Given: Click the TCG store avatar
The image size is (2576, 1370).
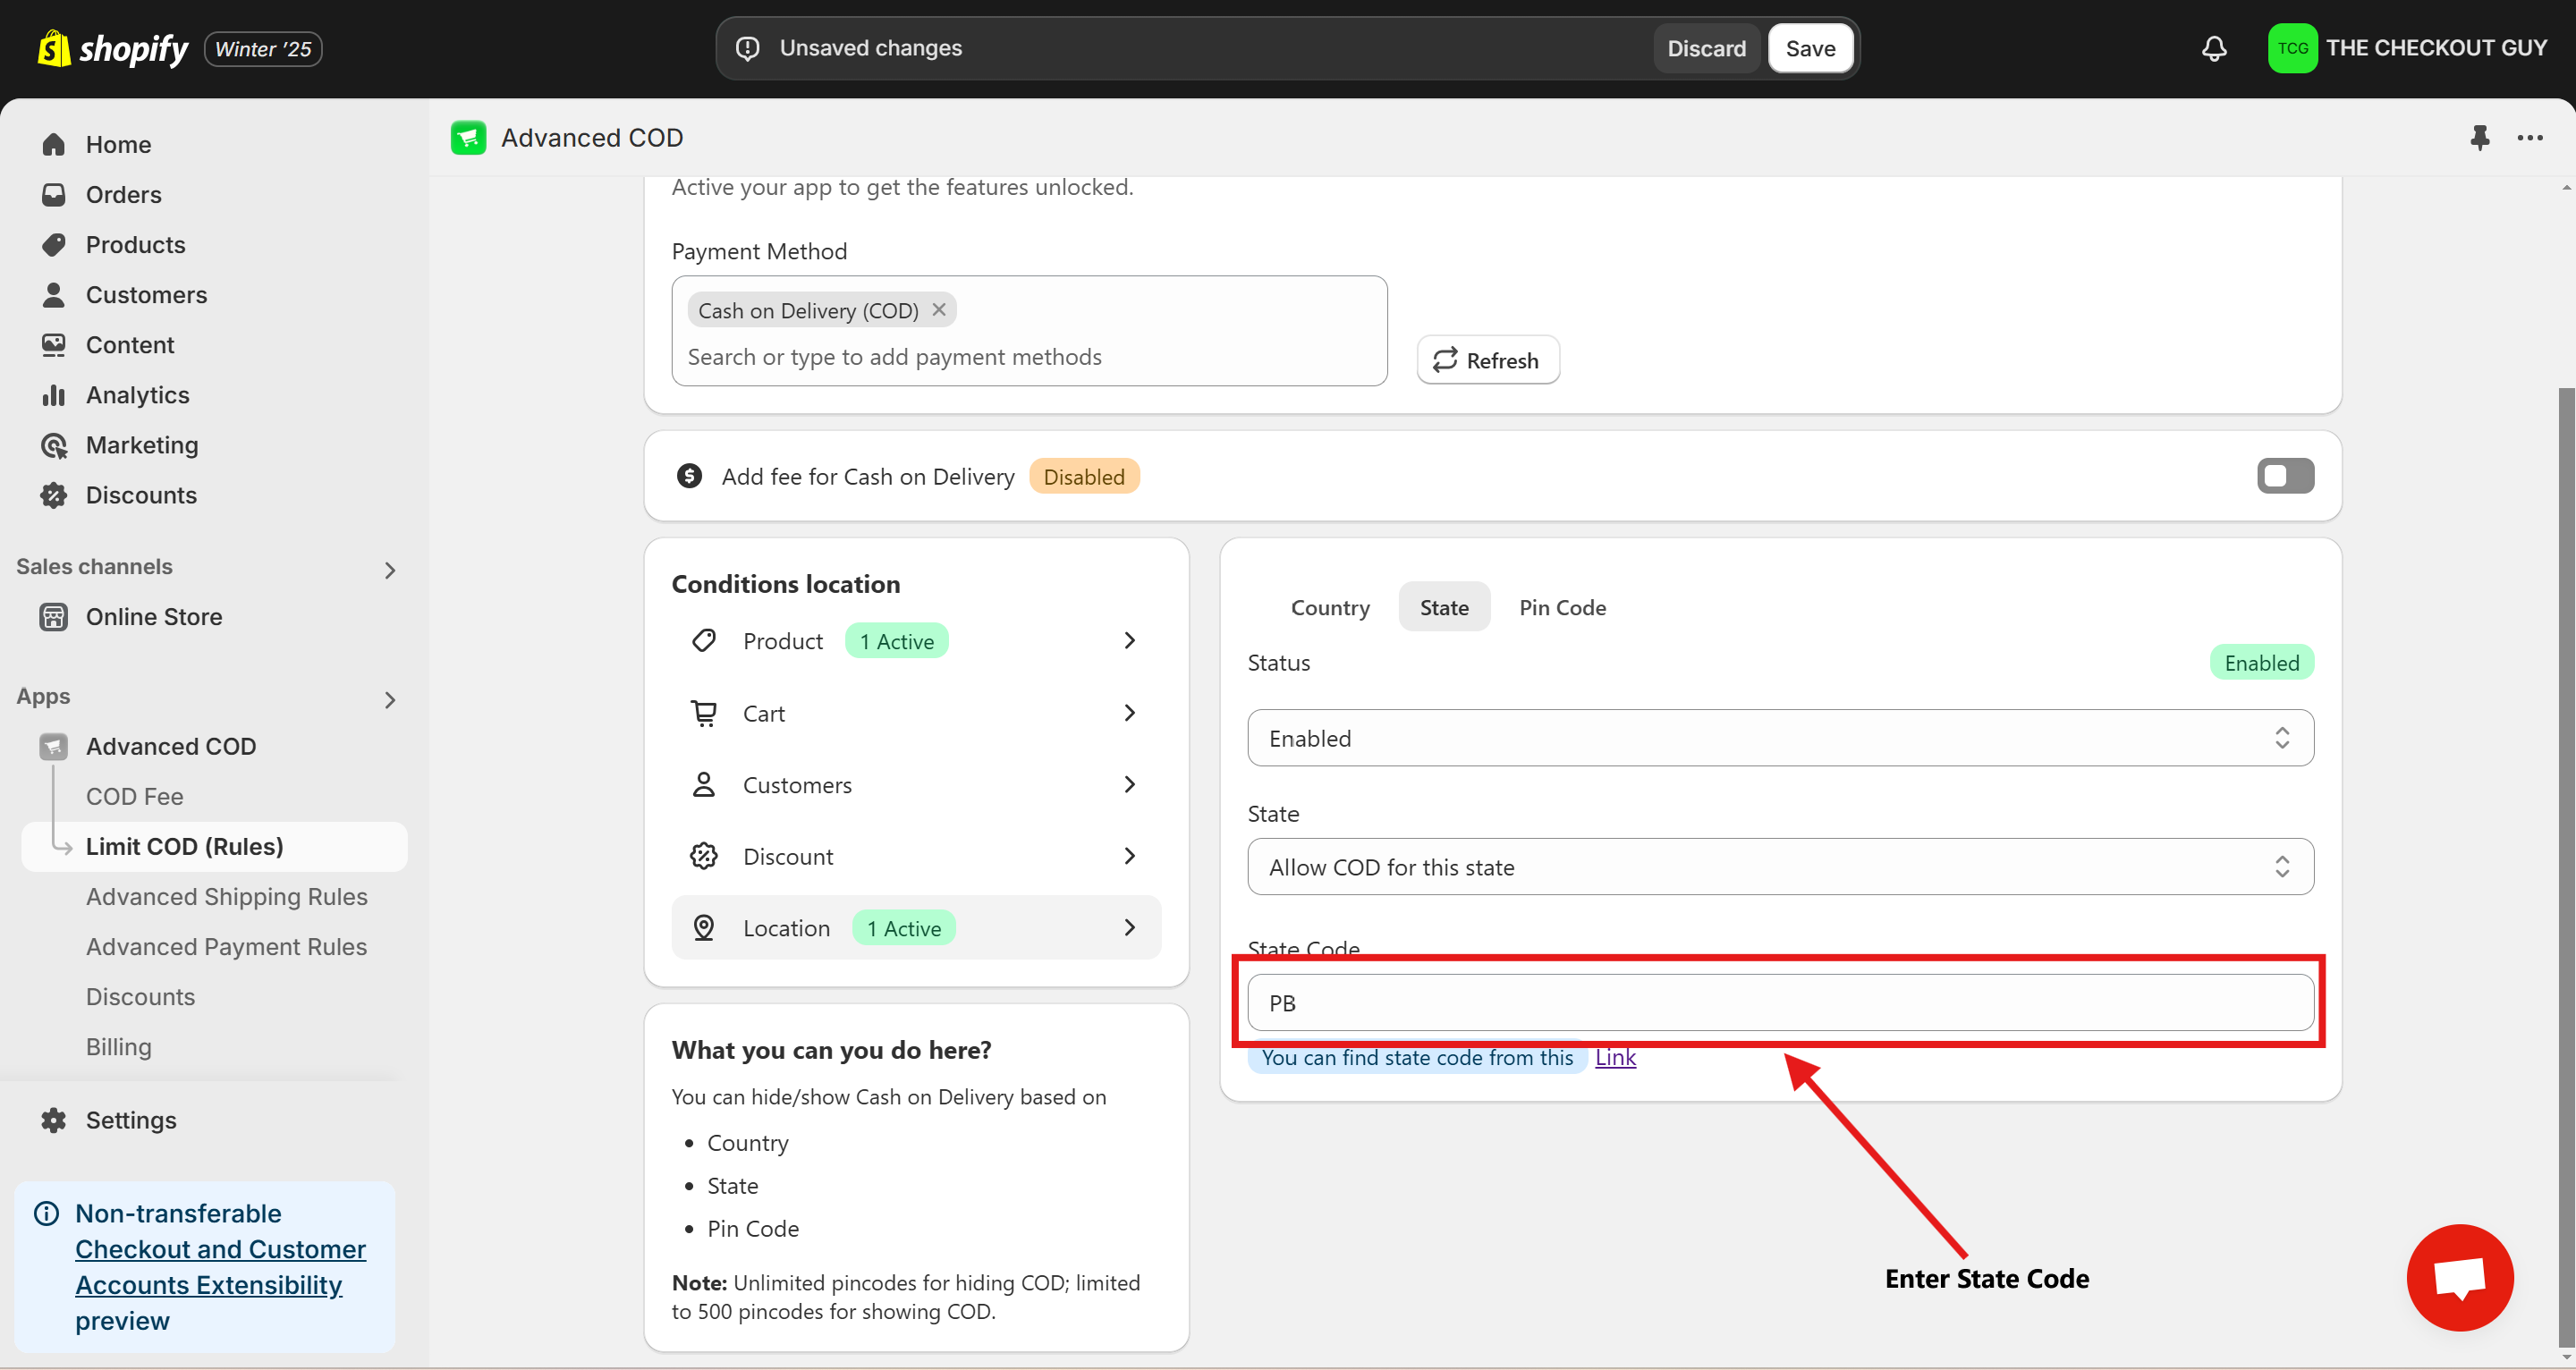Looking at the screenshot, I should [x=2292, y=48].
